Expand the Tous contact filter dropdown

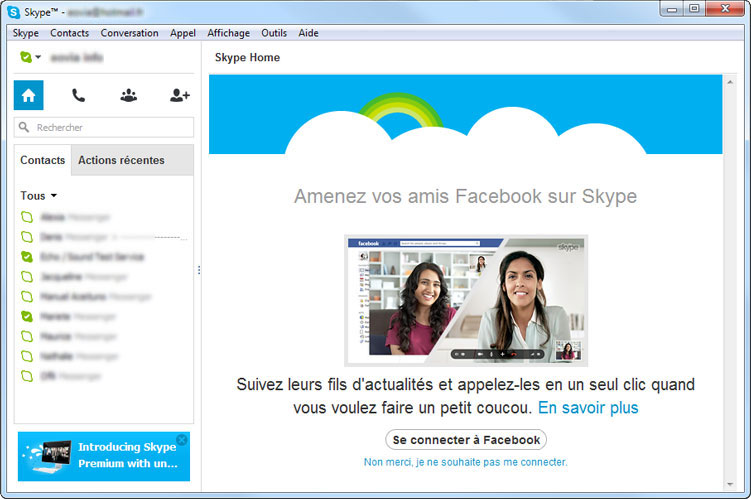click(x=38, y=195)
